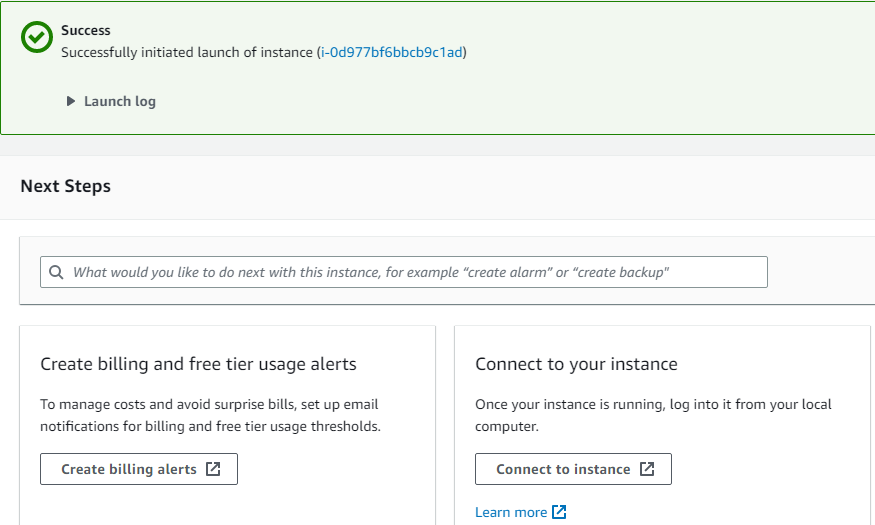Viewport: 875px width, 525px height.
Task: Click external link icon on Create billing alerts
Action: [x=213, y=469]
